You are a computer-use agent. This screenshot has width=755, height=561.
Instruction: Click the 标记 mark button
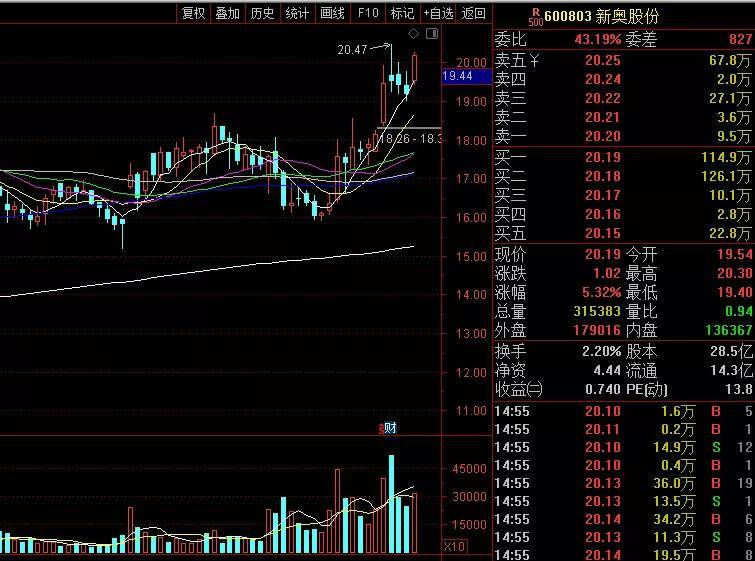coord(402,13)
